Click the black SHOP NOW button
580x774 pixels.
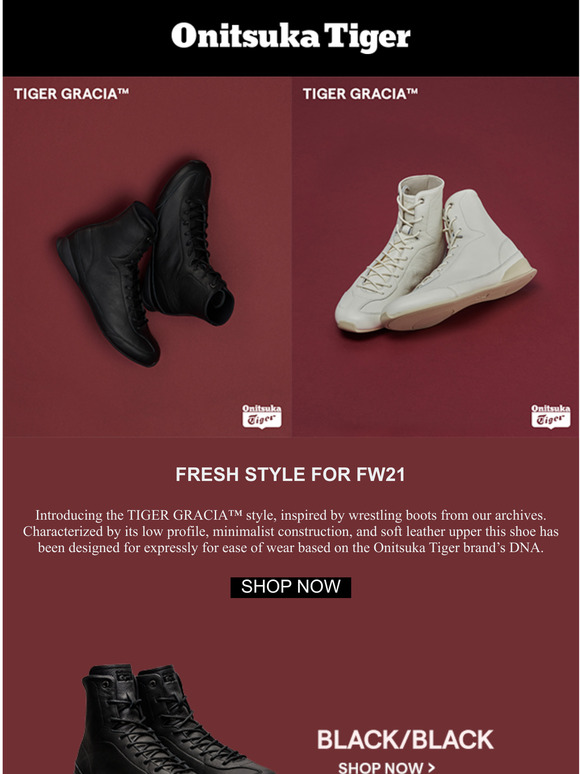(x=291, y=587)
